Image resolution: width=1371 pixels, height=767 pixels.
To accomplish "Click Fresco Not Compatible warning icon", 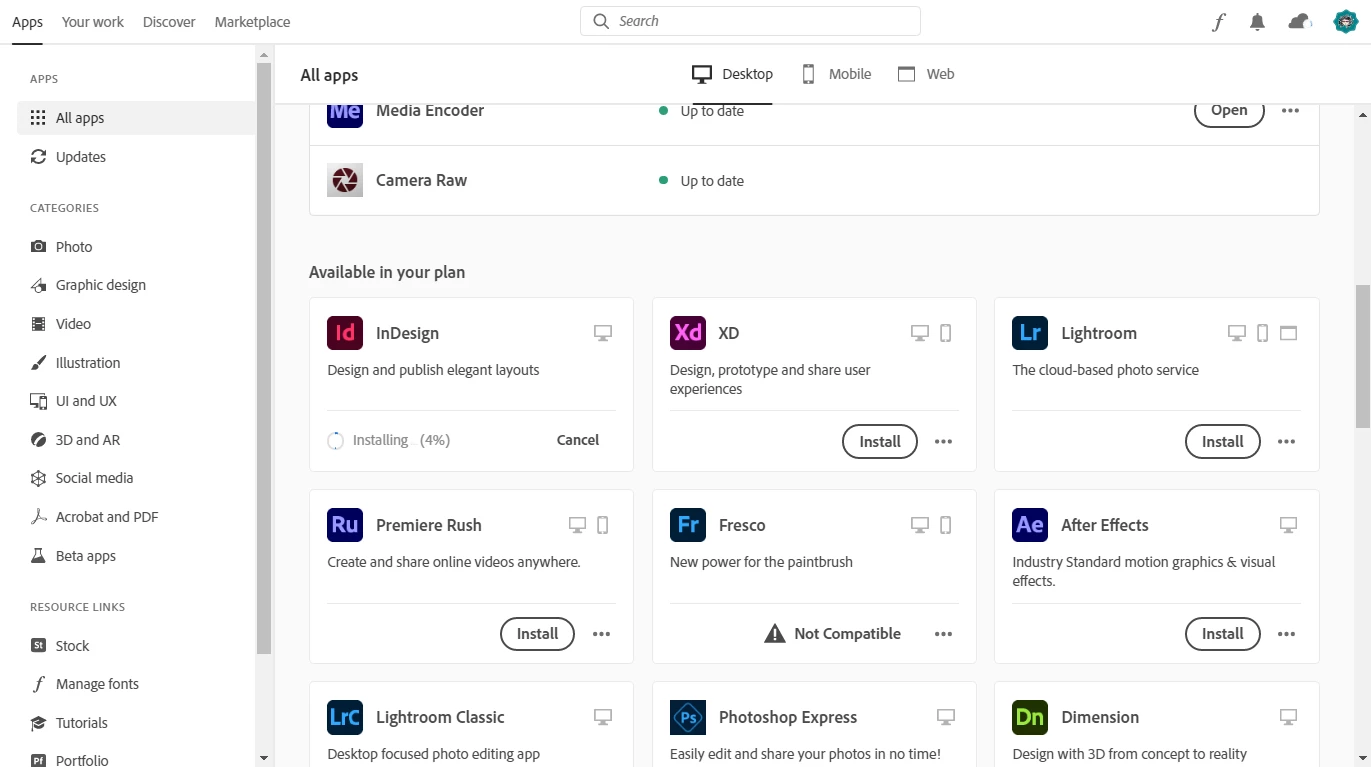I will coord(775,633).
